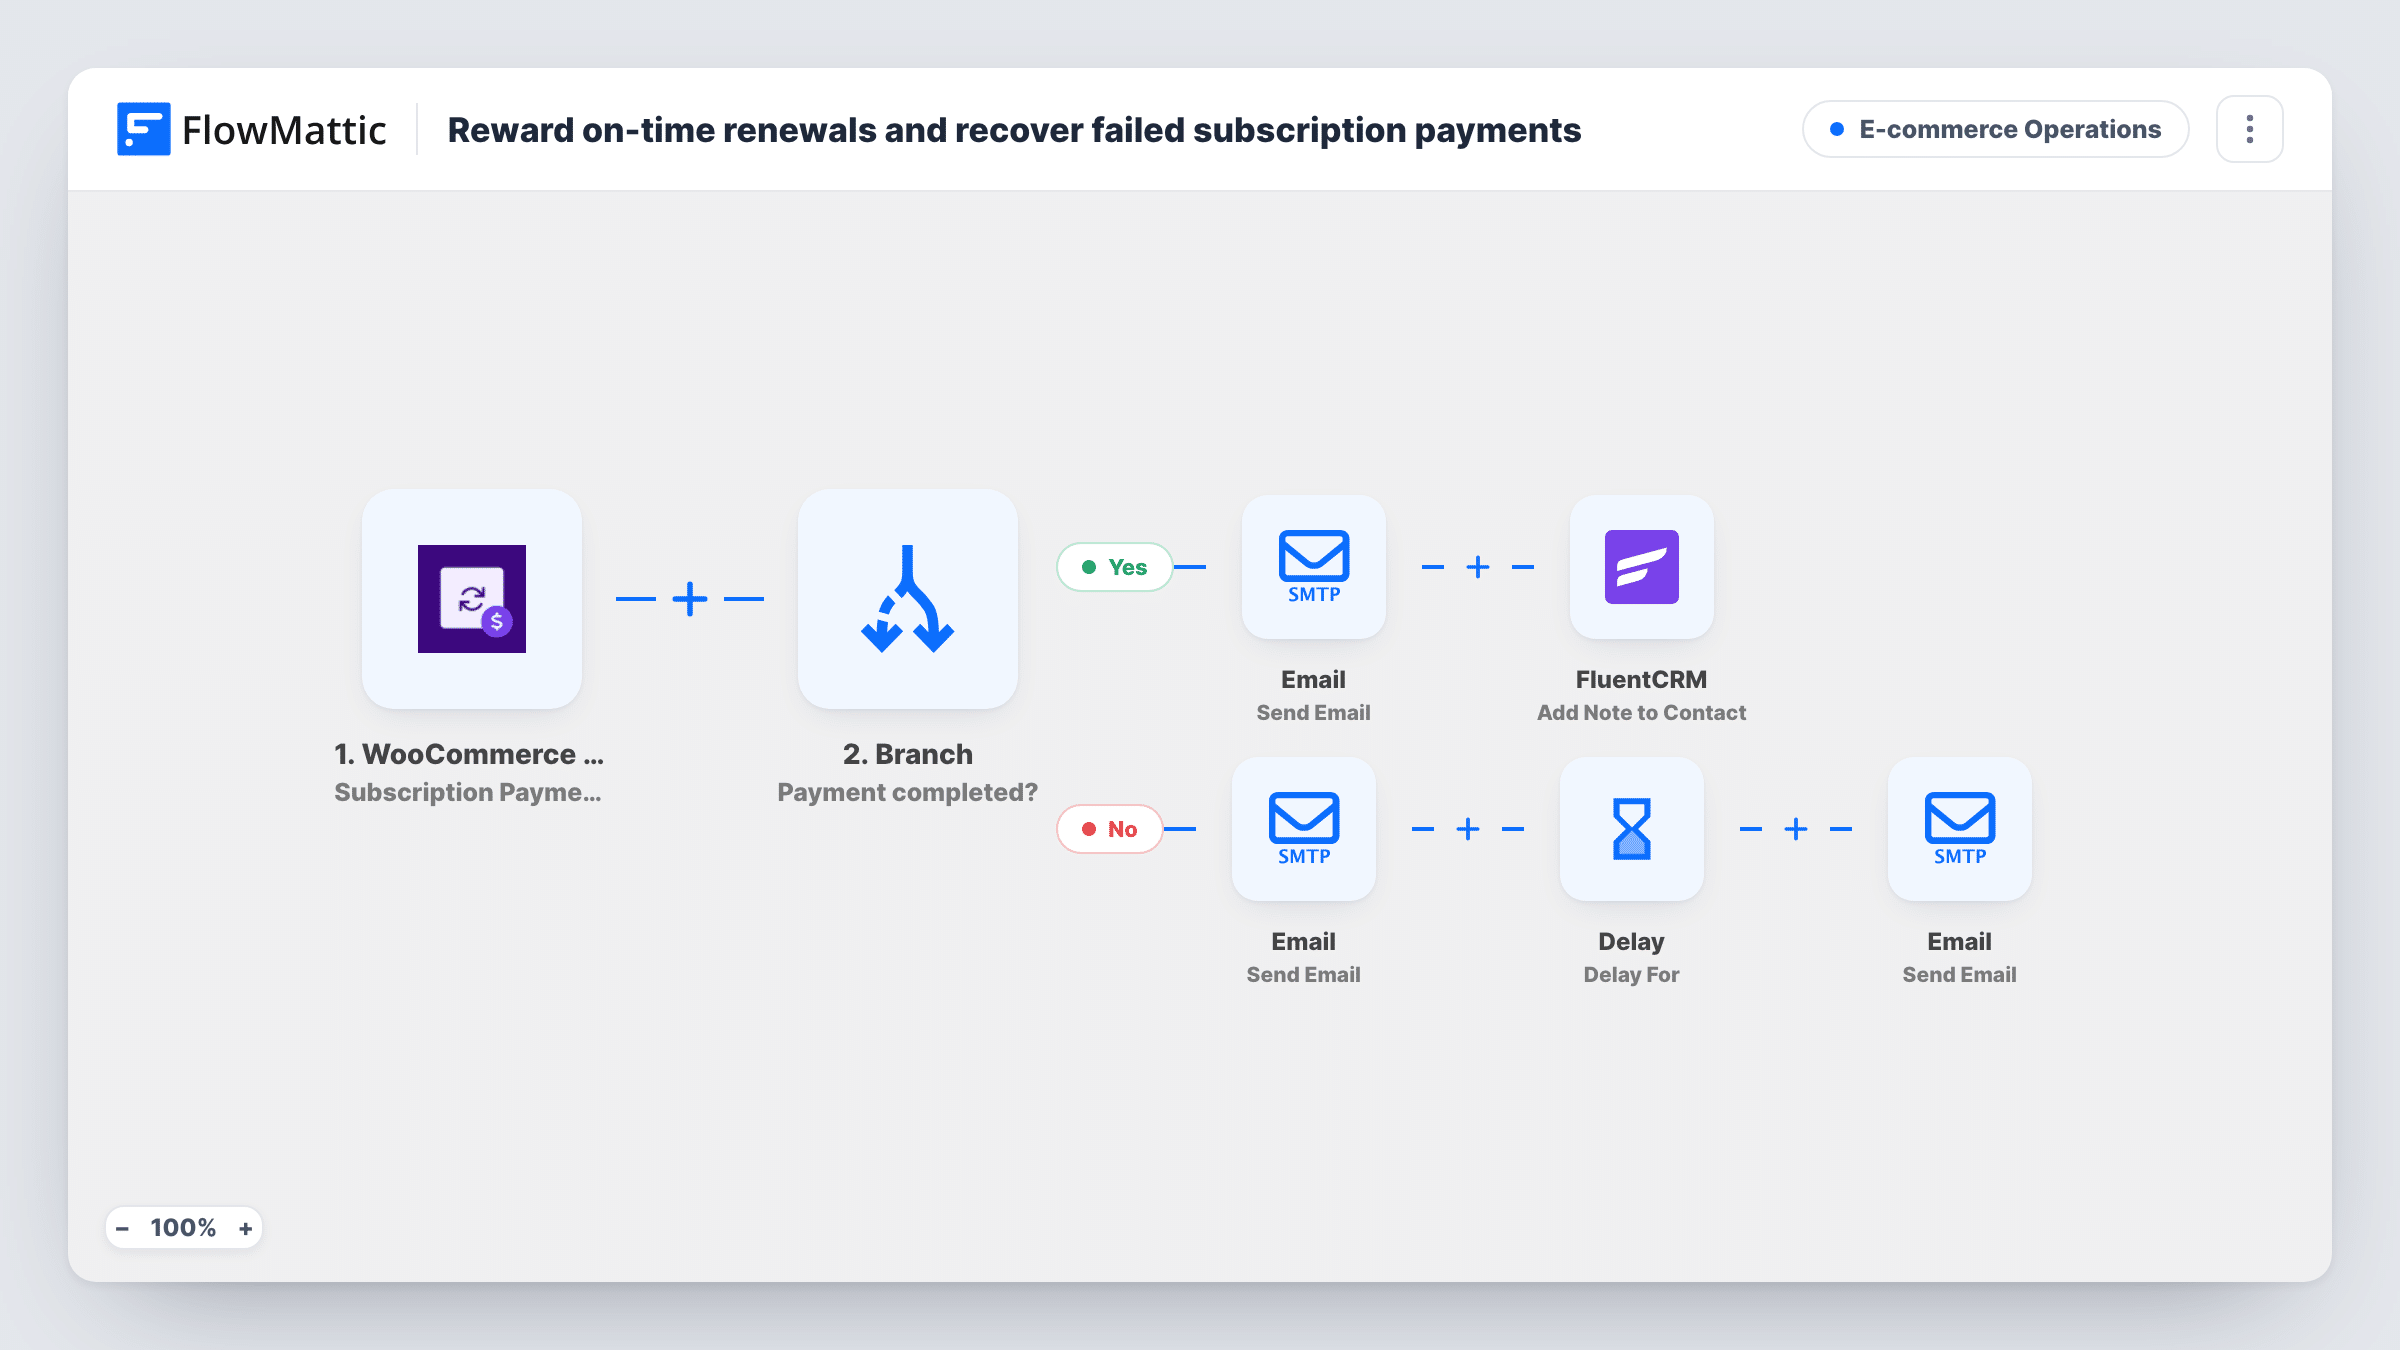Open the three-dot options menu
The image size is (2400, 1350).
click(2249, 129)
